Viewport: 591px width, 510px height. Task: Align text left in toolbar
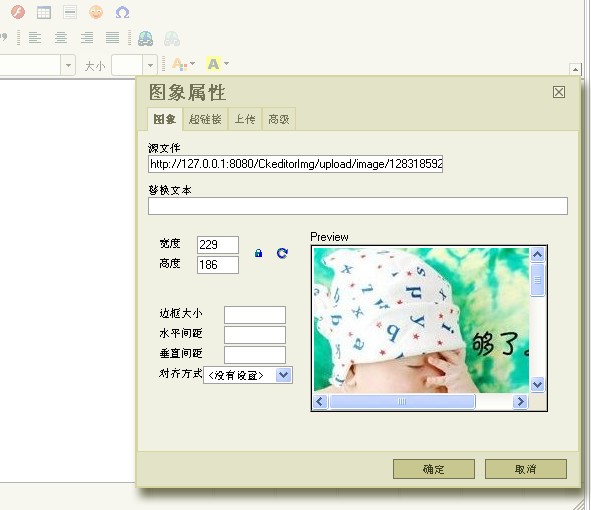[35, 38]
